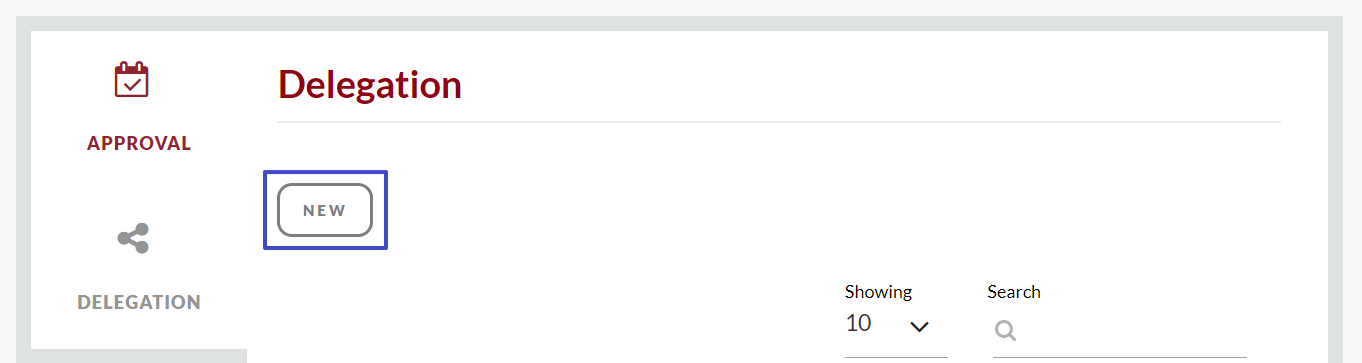Click the search magnifier icon
The height and width of the screenshot is (363, 1362).
[x=1006, y=331]
